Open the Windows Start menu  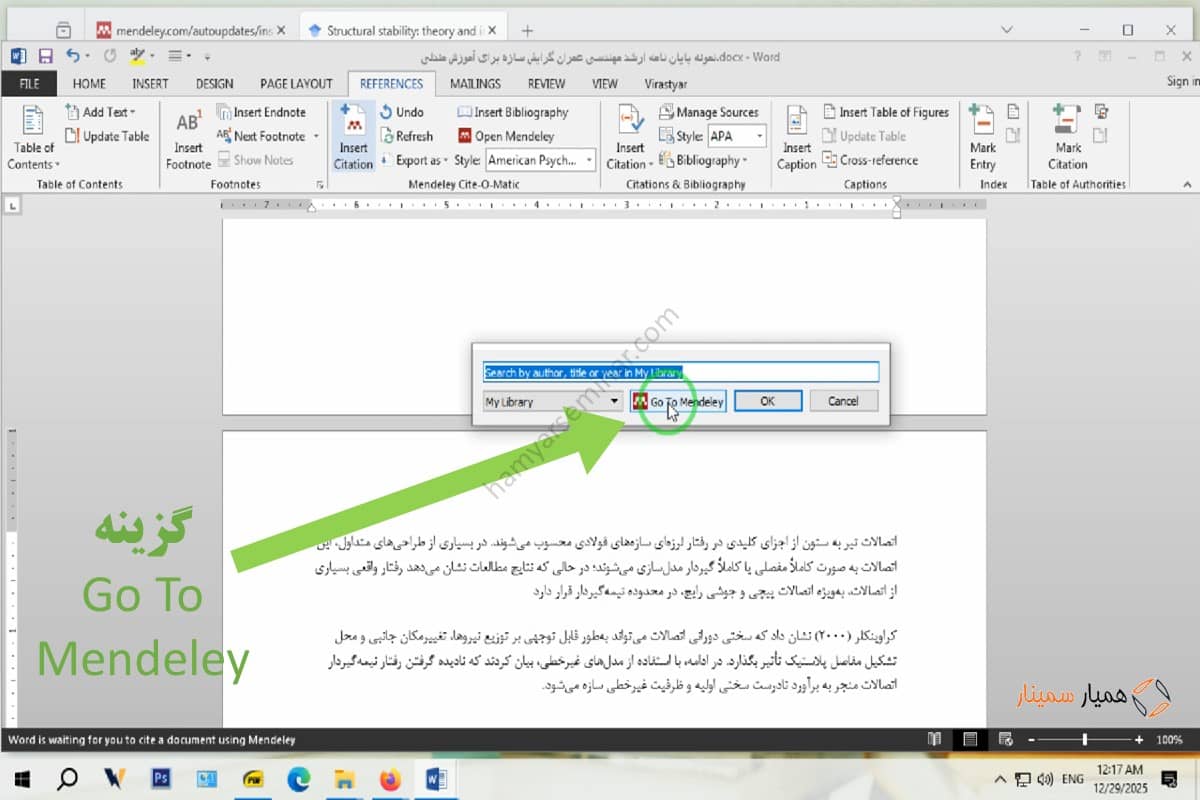pos(20,778)
